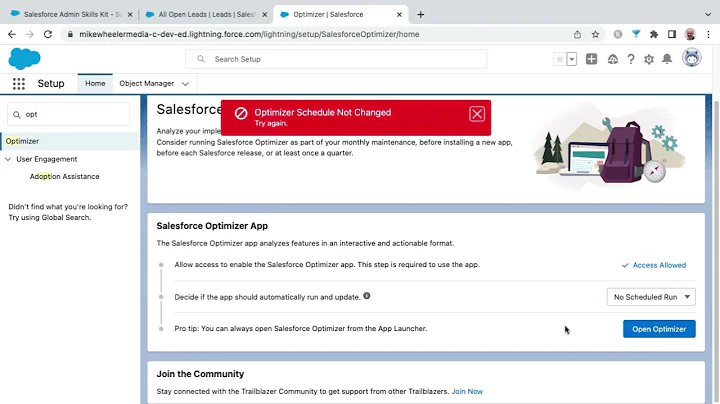Open the Extensions puzzle icon
Screen dimensions: 720x404
654,34
